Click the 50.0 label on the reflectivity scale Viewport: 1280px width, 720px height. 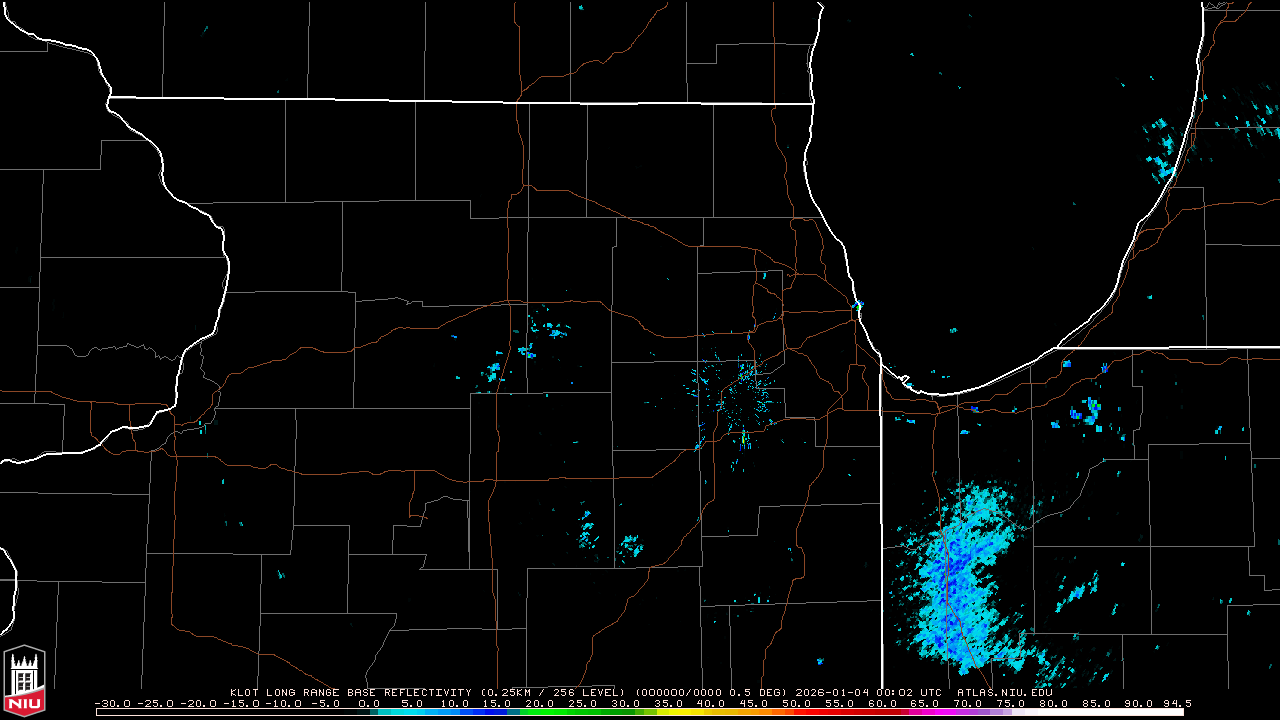pyautogui.click(x=796, y=704)
